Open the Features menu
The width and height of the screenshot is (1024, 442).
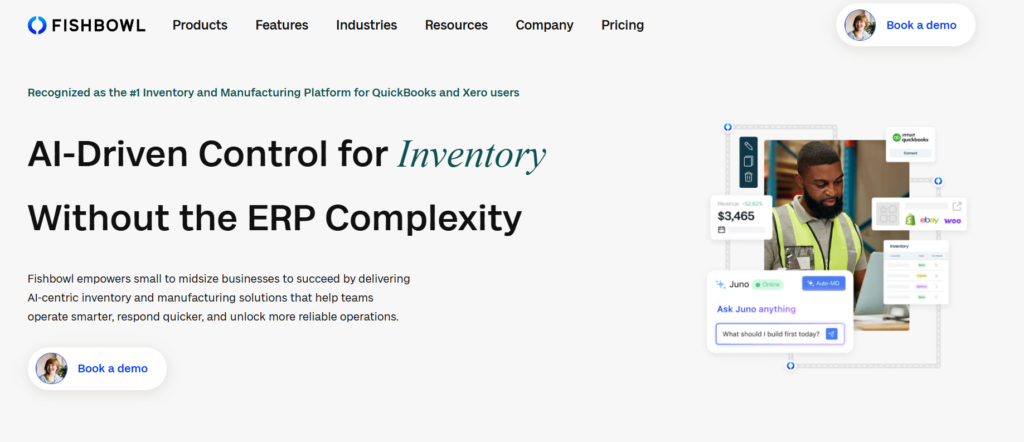282,25
